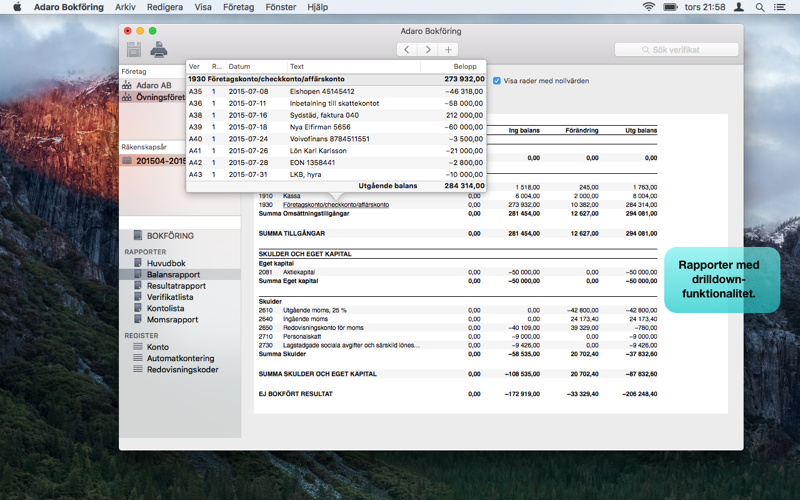Screen dimensions: 800x500
Task: Open the Hjälp menu
Action: pyautogui.click(x=317, y=7)
